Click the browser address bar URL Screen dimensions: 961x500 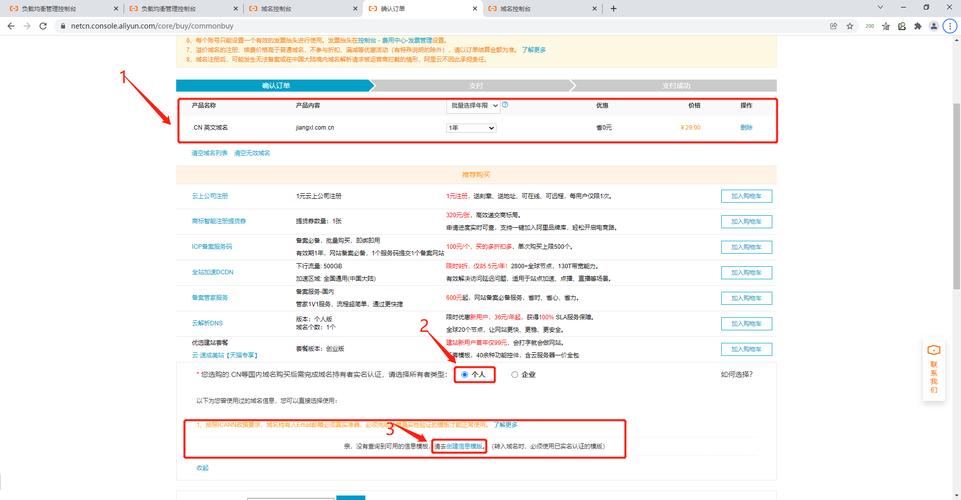coord(200,26)
